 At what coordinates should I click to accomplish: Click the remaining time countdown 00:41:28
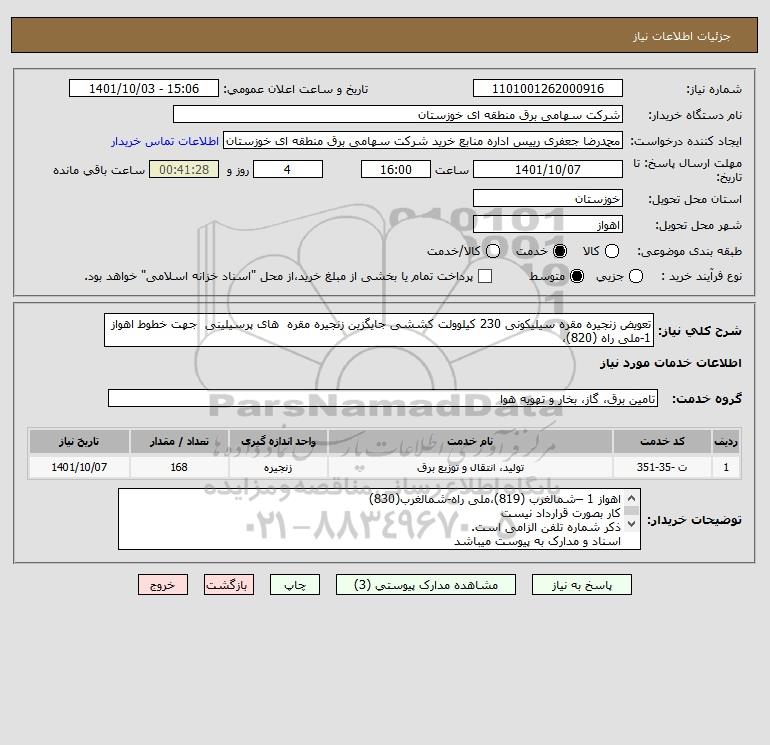[x=184, y=170]
